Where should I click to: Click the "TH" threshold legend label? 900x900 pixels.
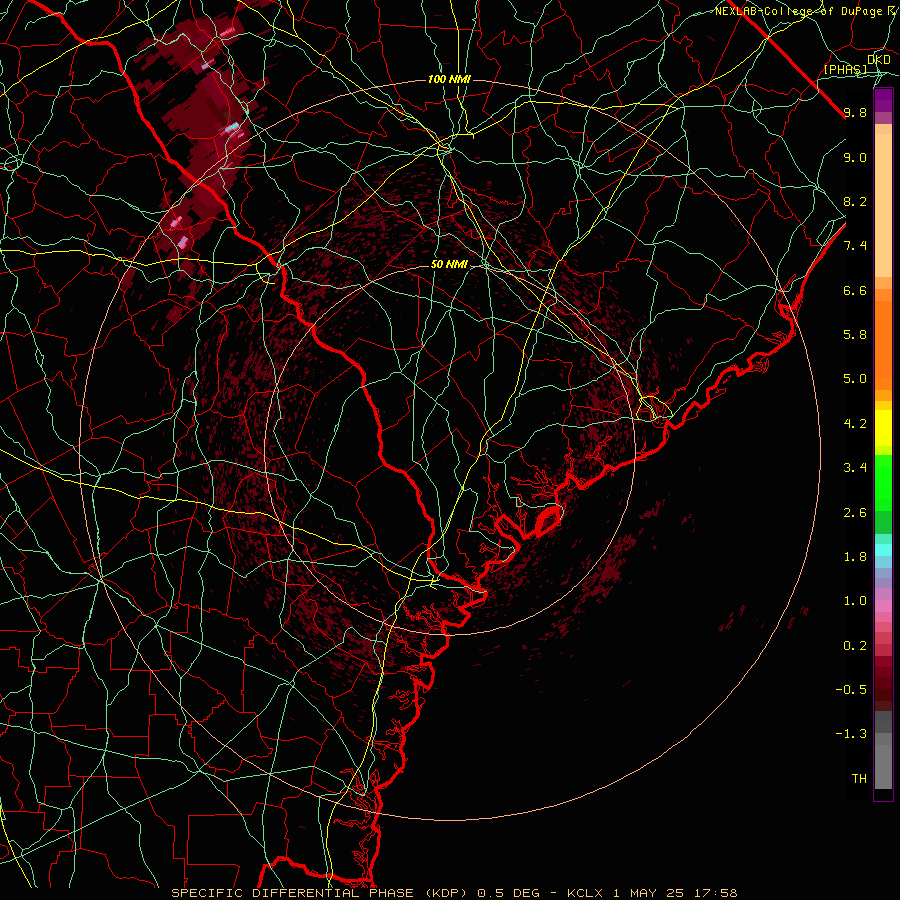pos(859,779)
